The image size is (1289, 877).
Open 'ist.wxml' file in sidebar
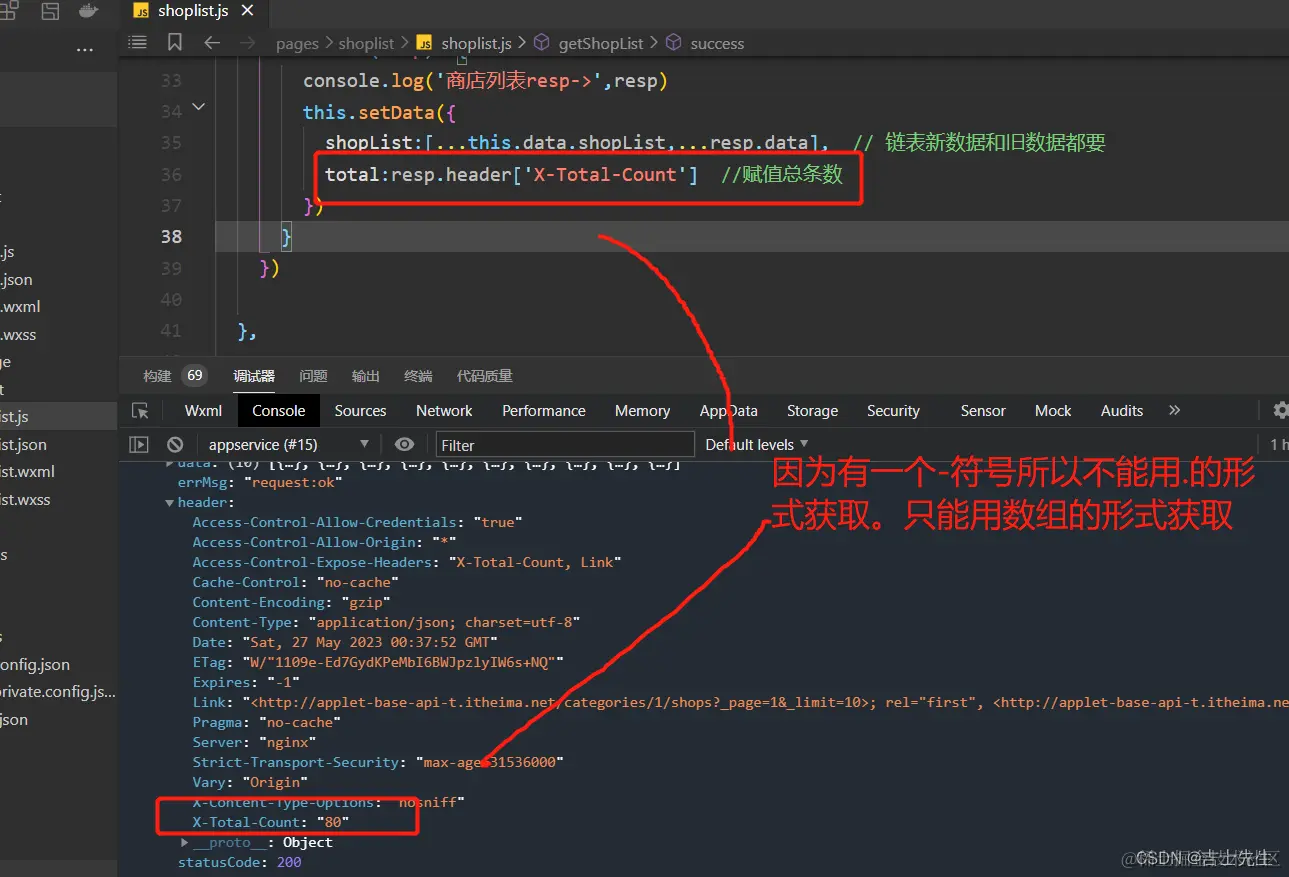pyautogui.click(x=28, y=472)
